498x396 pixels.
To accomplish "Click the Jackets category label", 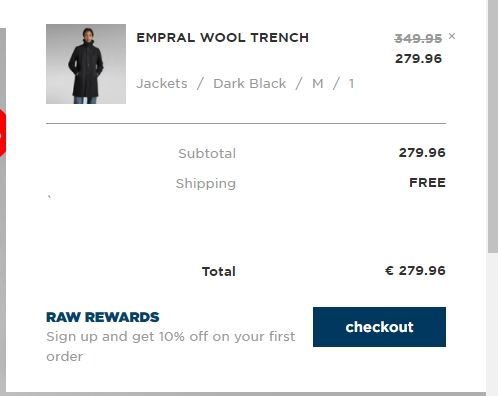I will click(162, 84).
